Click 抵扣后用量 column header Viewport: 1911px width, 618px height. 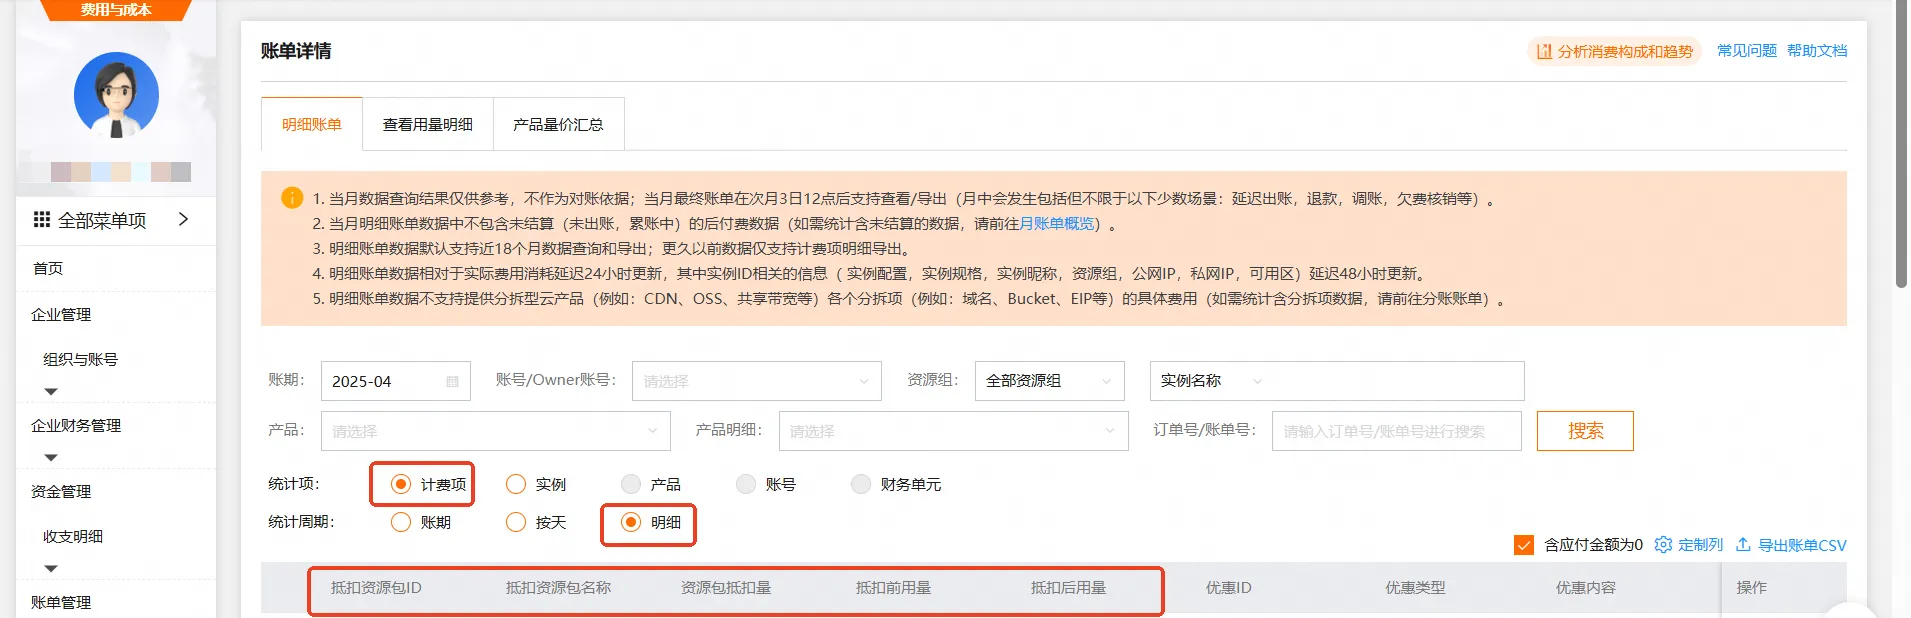[x=1068, y=588]
